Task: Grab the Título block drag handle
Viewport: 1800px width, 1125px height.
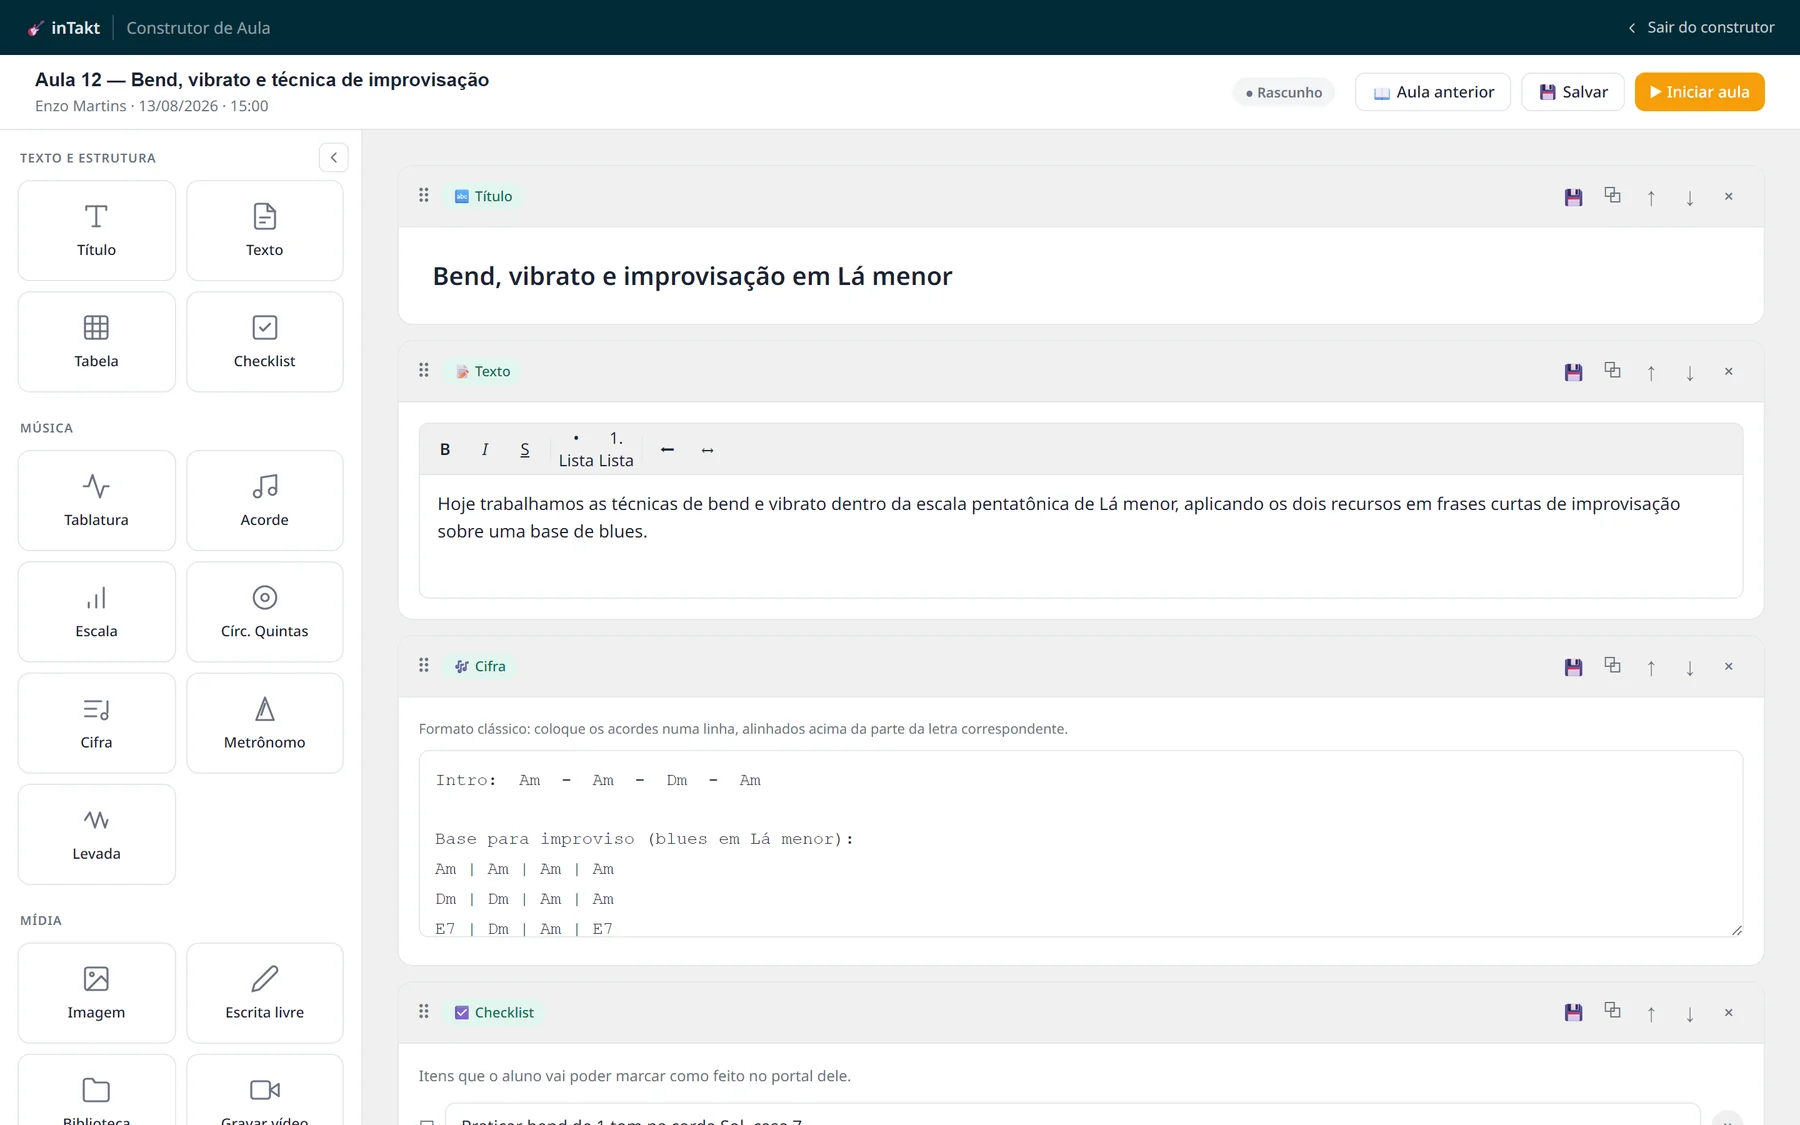Action: [424, 196]
